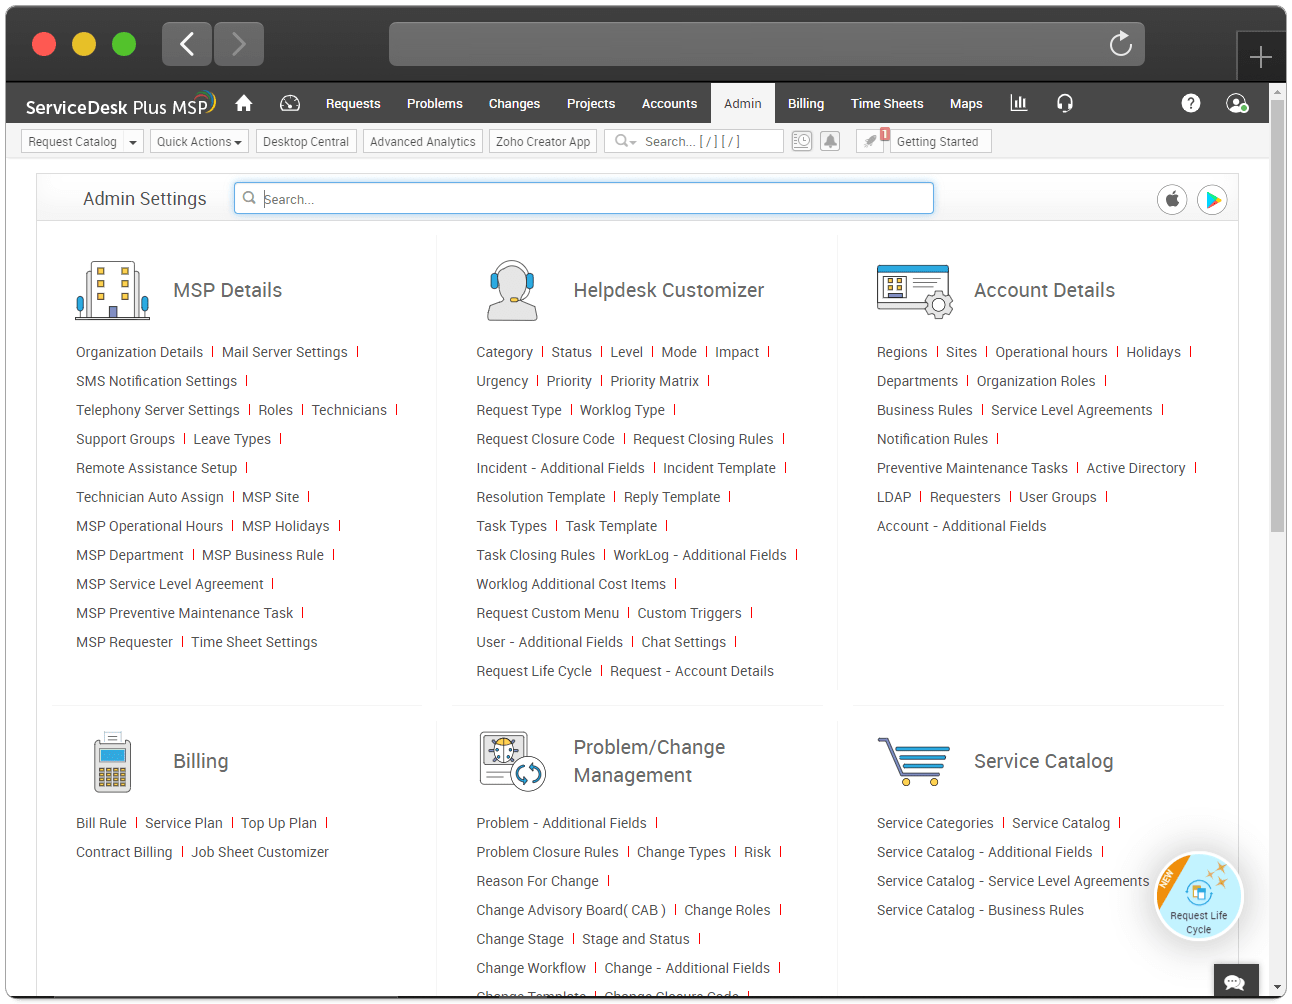Click the Request Catalog button
Screen dimensions: 1292x1004
73,142
